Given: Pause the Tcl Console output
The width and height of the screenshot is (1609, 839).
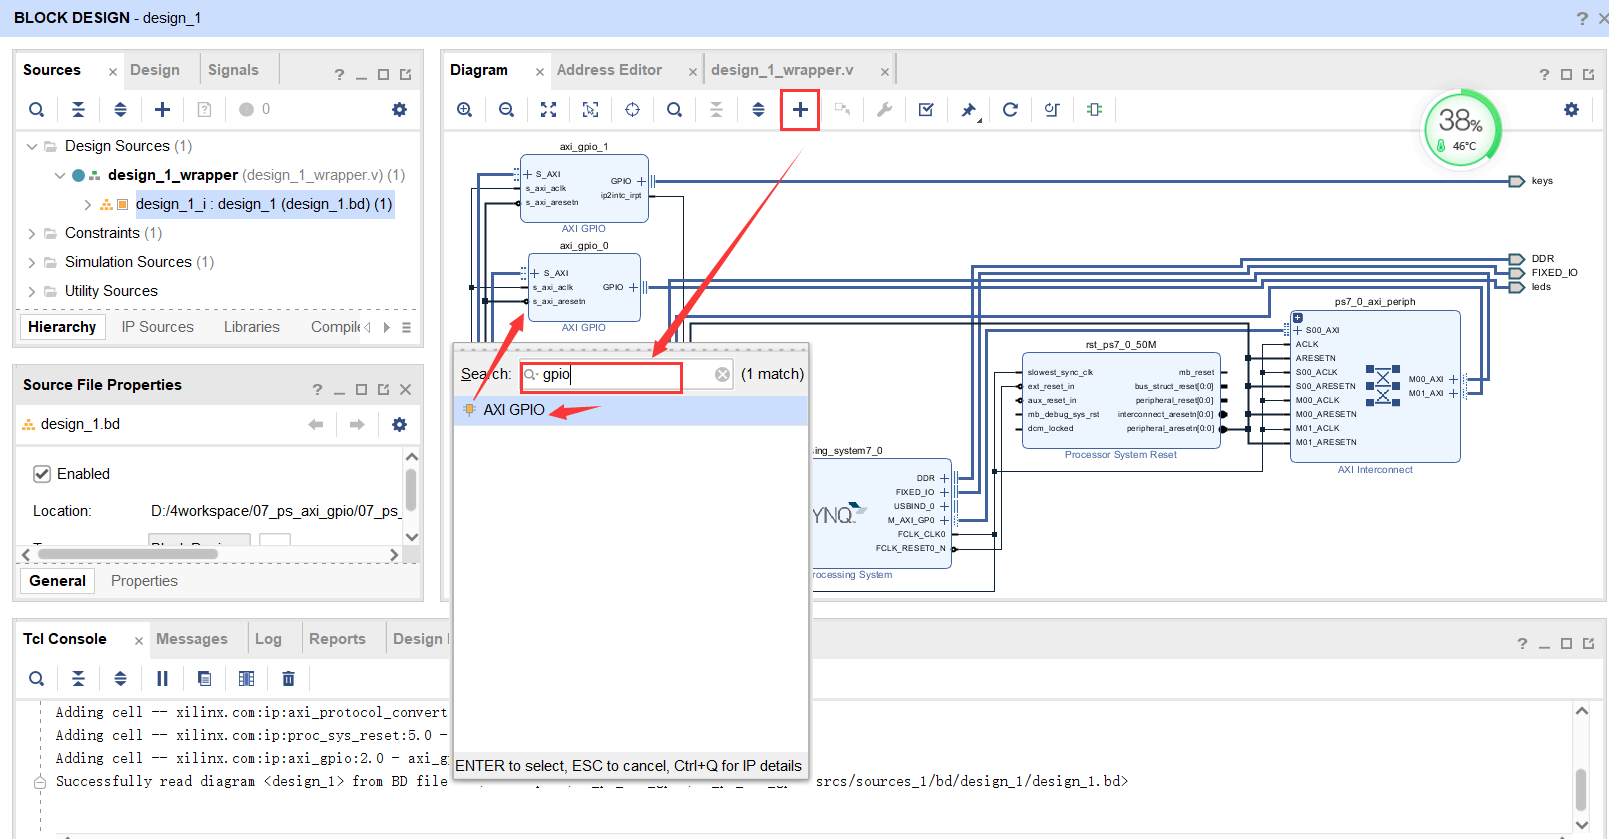Looking at the screenshot, I should [x=162, y=679].
